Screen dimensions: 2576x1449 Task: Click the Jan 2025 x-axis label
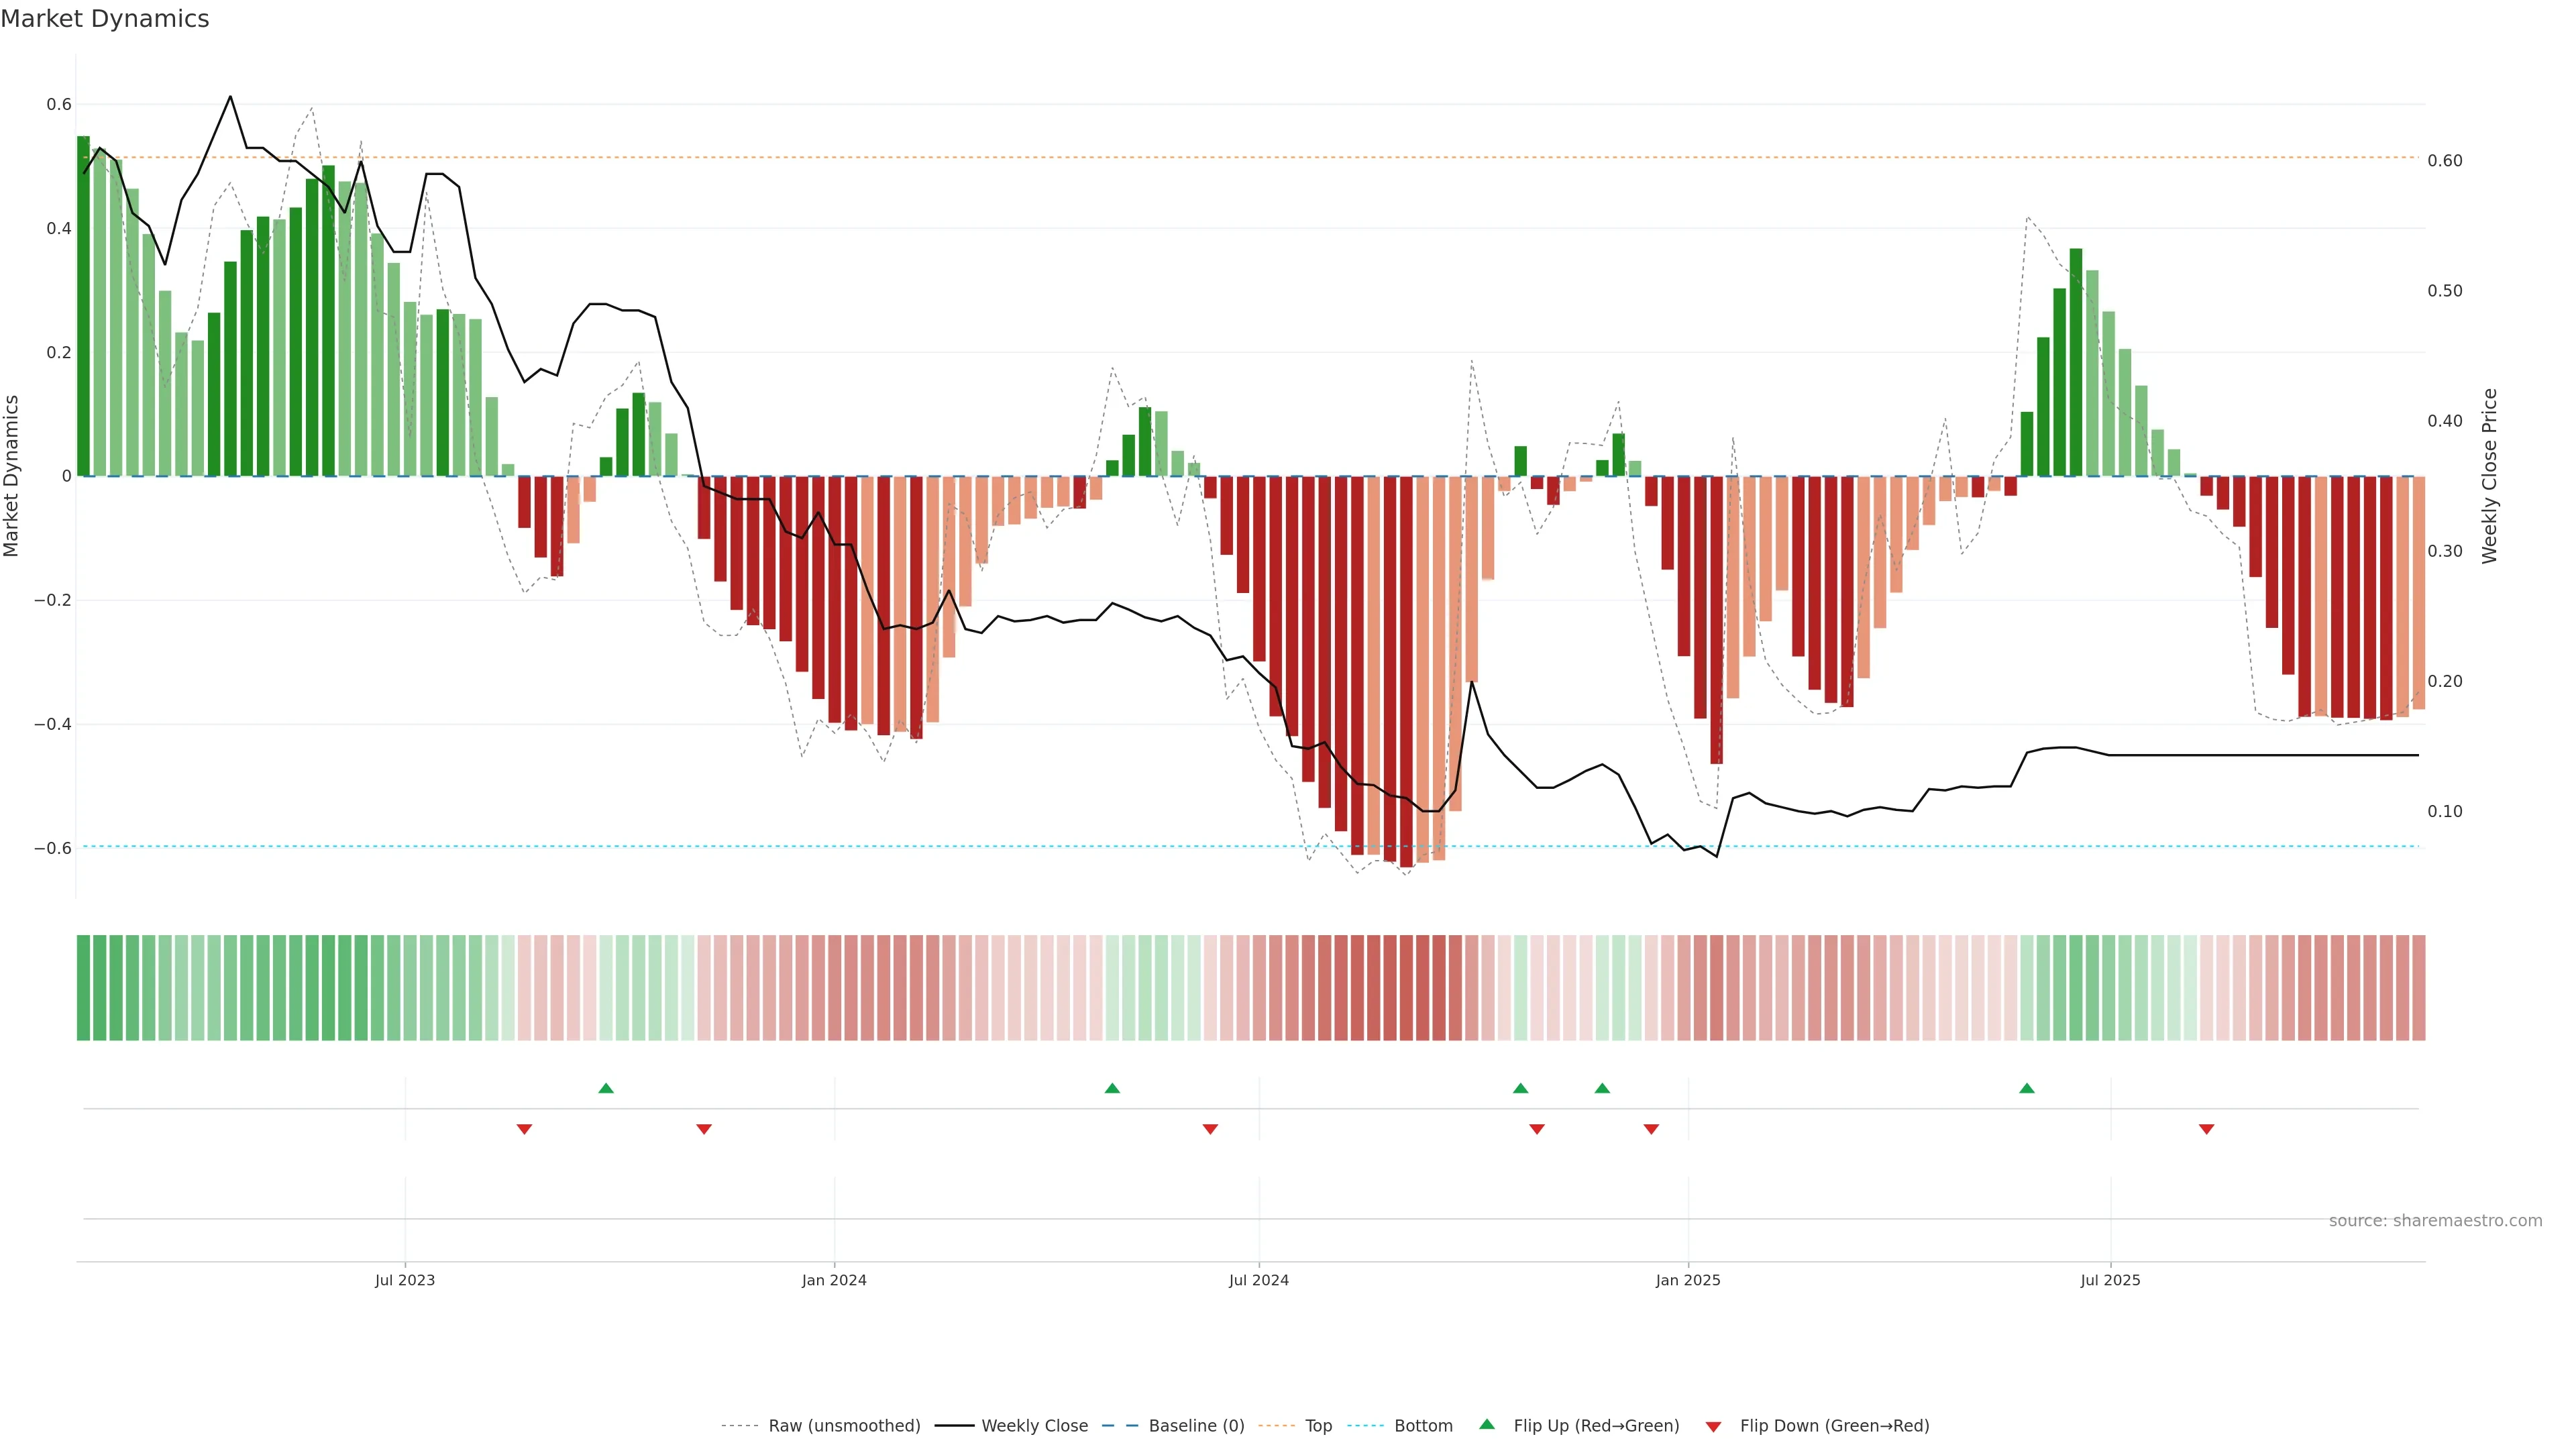(x=1687, y=1280)
